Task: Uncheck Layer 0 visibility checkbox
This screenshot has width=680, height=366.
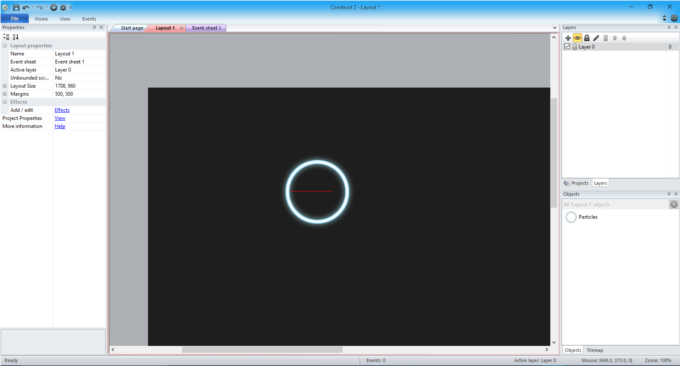Action: 567,46
